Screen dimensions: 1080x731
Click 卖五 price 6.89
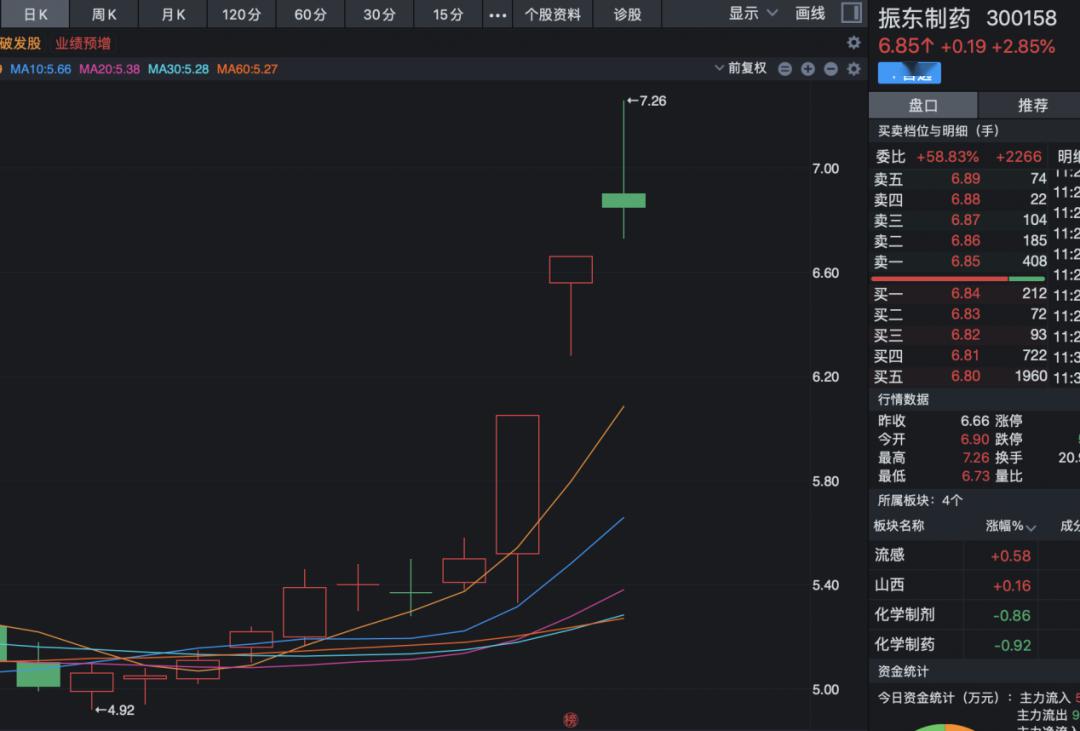pyautogui.click(x=966, y=179)
